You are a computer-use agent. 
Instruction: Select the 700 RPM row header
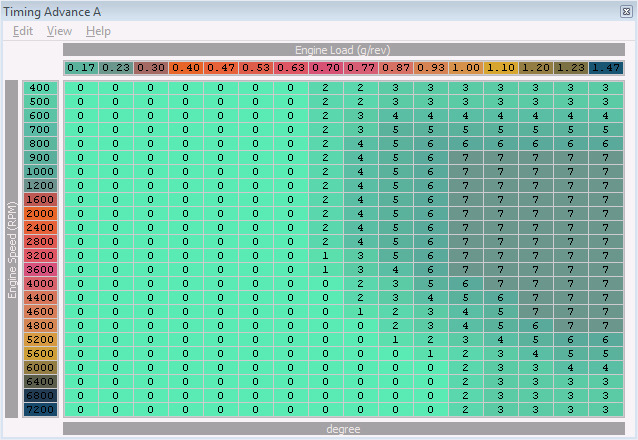[x=40, y=129]
